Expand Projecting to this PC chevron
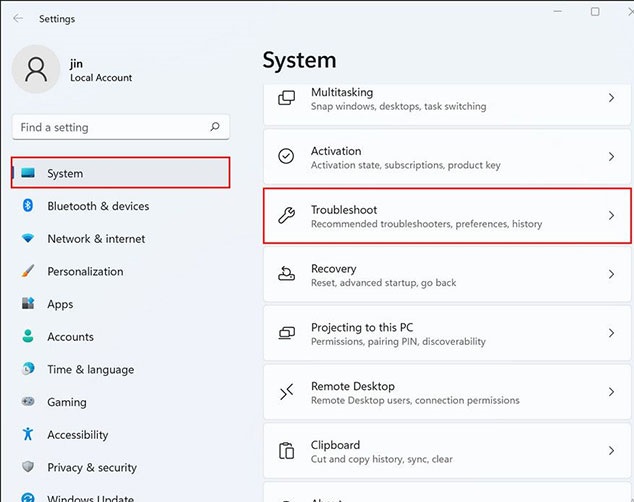Image resolution: width=634 pixels, height=502 pixels. 611,333
